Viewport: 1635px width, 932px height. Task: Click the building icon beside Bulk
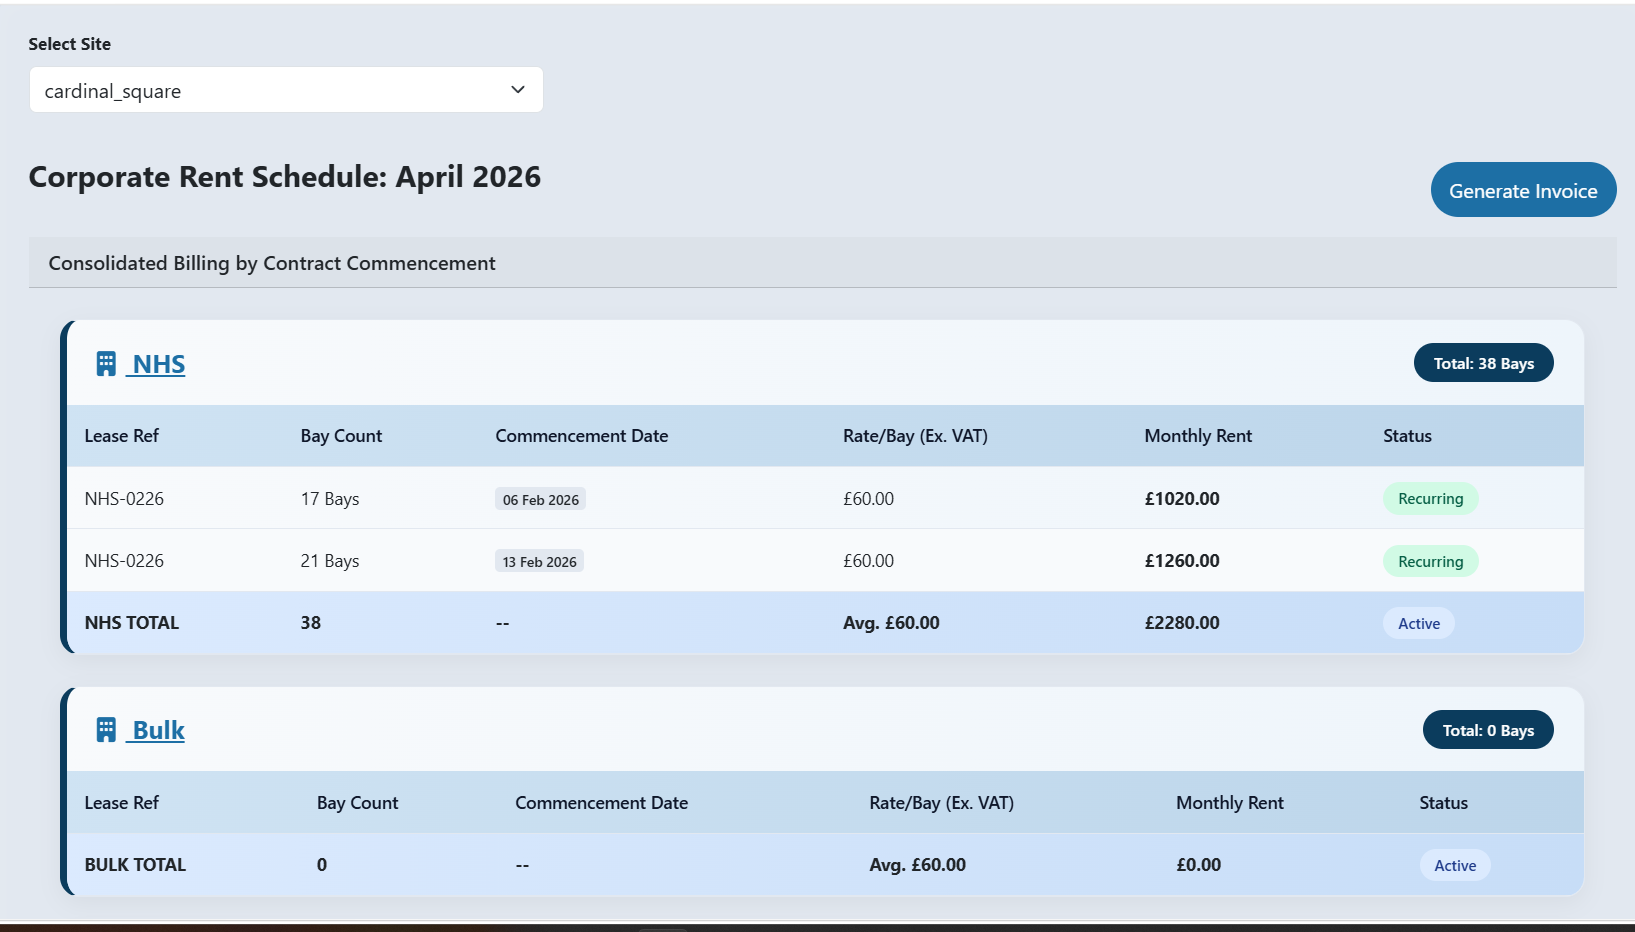coord(106,730)
